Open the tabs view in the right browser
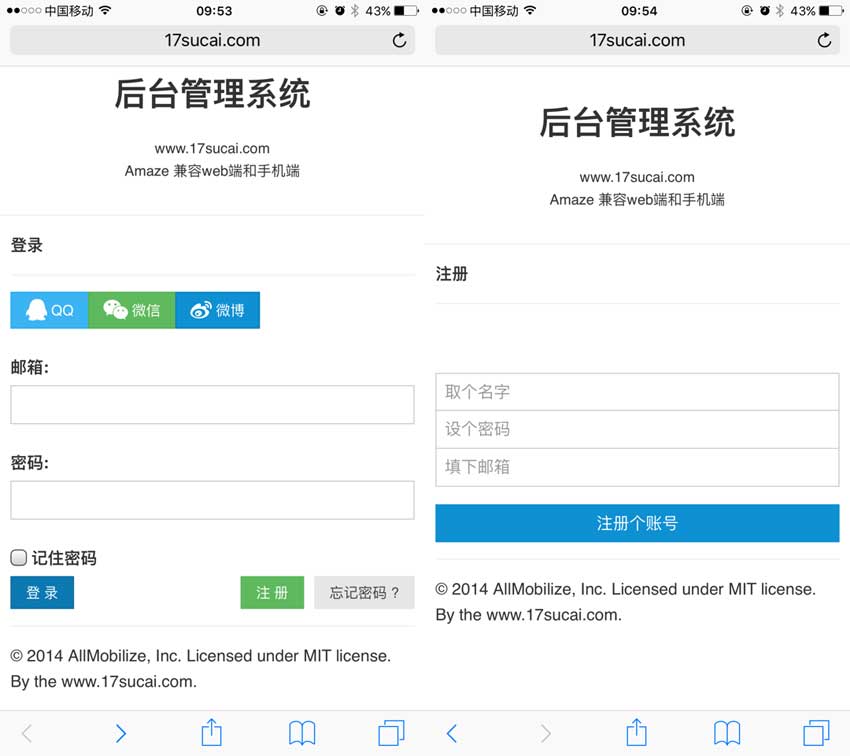 (816, 733)
